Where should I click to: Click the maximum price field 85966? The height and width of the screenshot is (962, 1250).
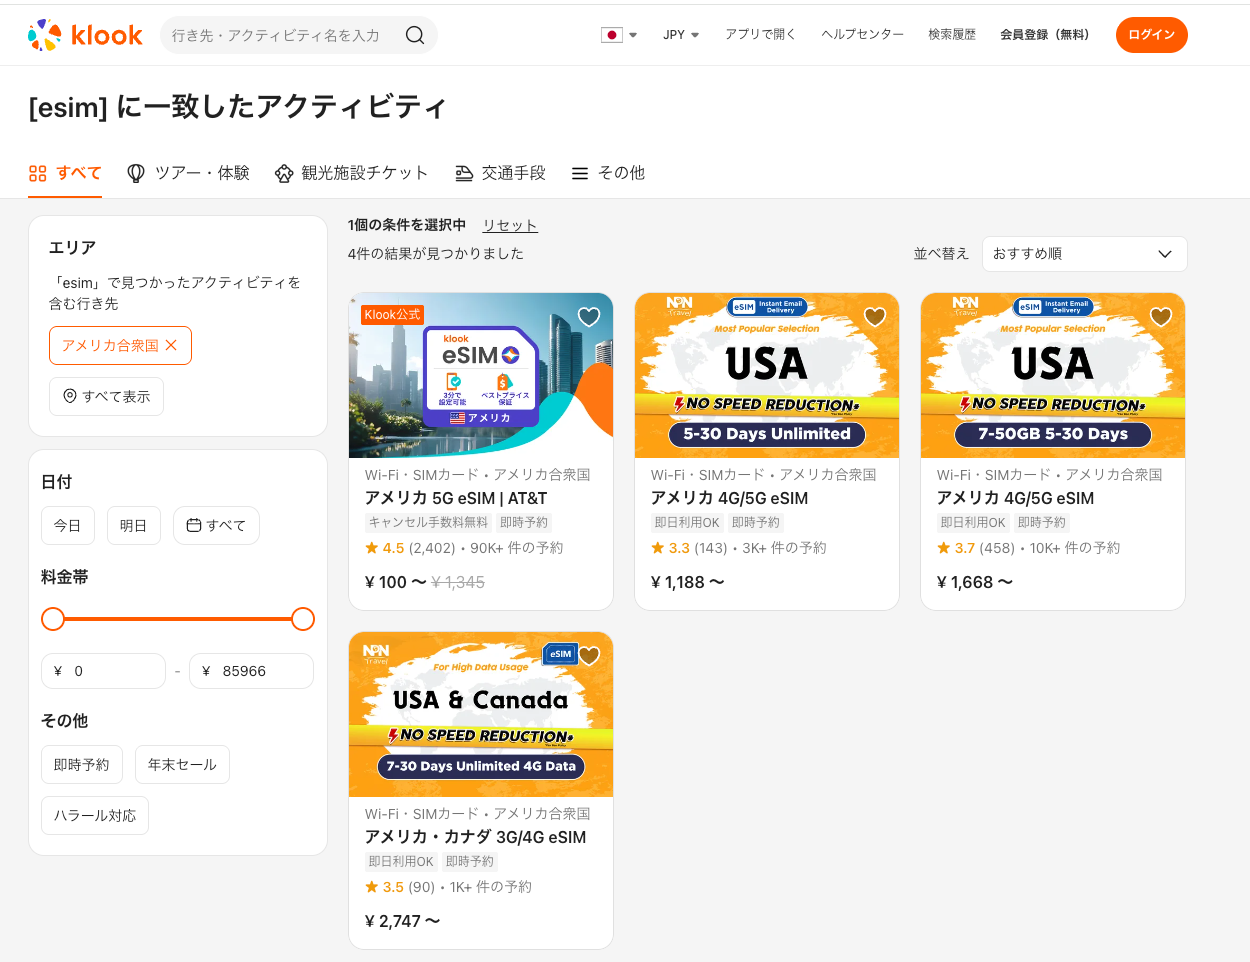pos(251,671)
